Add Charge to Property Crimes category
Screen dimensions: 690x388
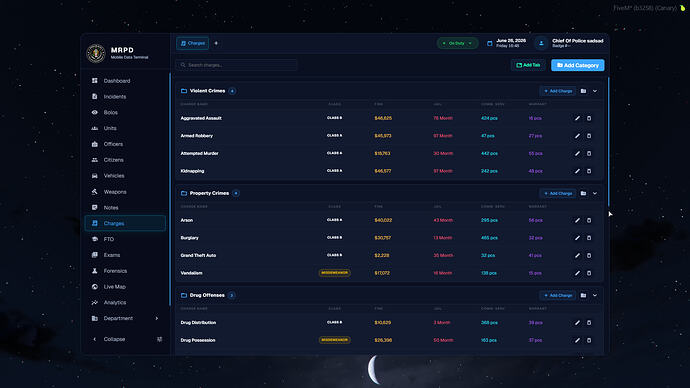coord(558,193)
